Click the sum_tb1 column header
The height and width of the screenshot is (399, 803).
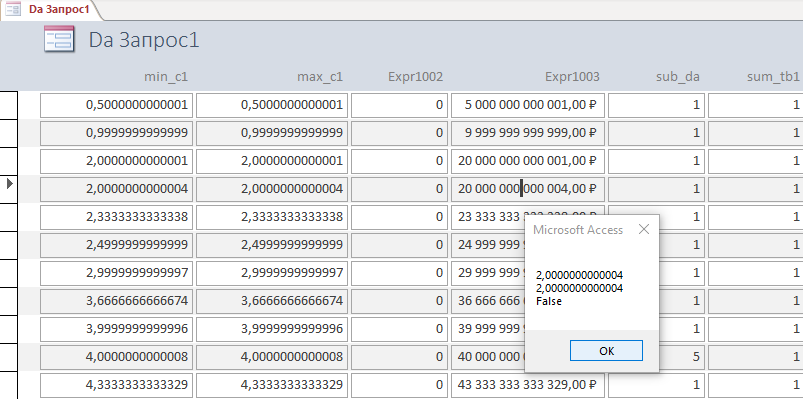pos(773,77)
